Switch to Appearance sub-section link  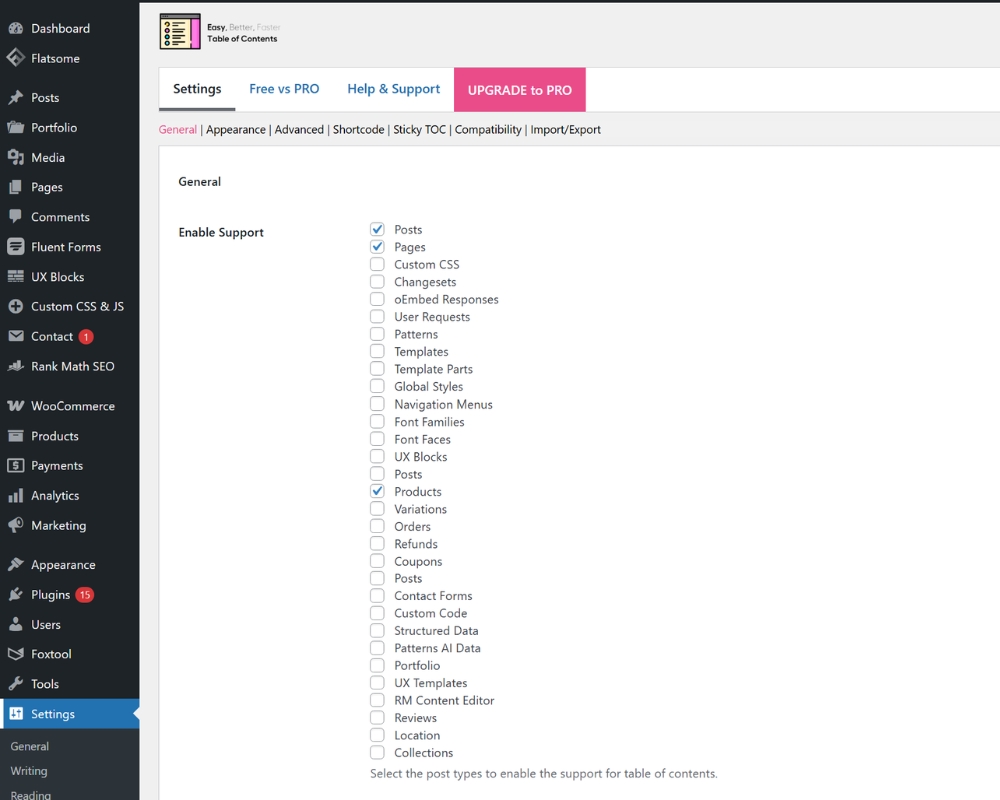point(235,130)
